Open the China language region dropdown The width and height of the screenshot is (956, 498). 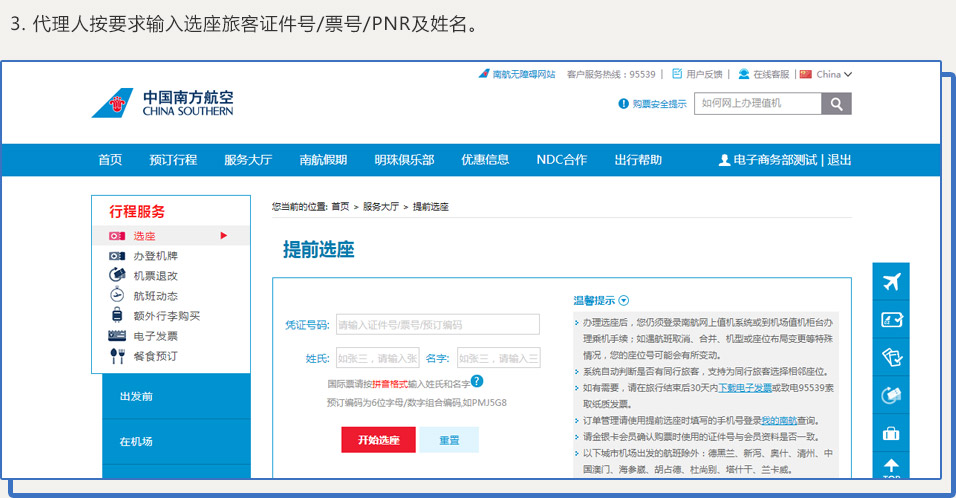pyautogui.click(x=827, y=74)
